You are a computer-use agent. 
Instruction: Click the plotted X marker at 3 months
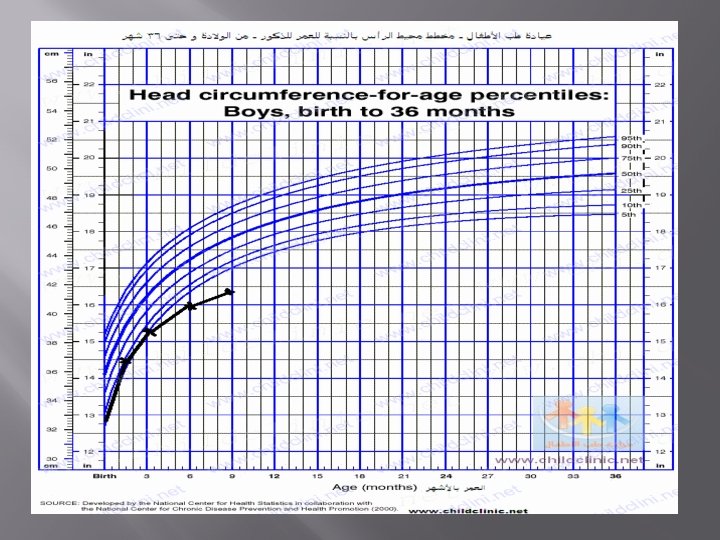149,331
